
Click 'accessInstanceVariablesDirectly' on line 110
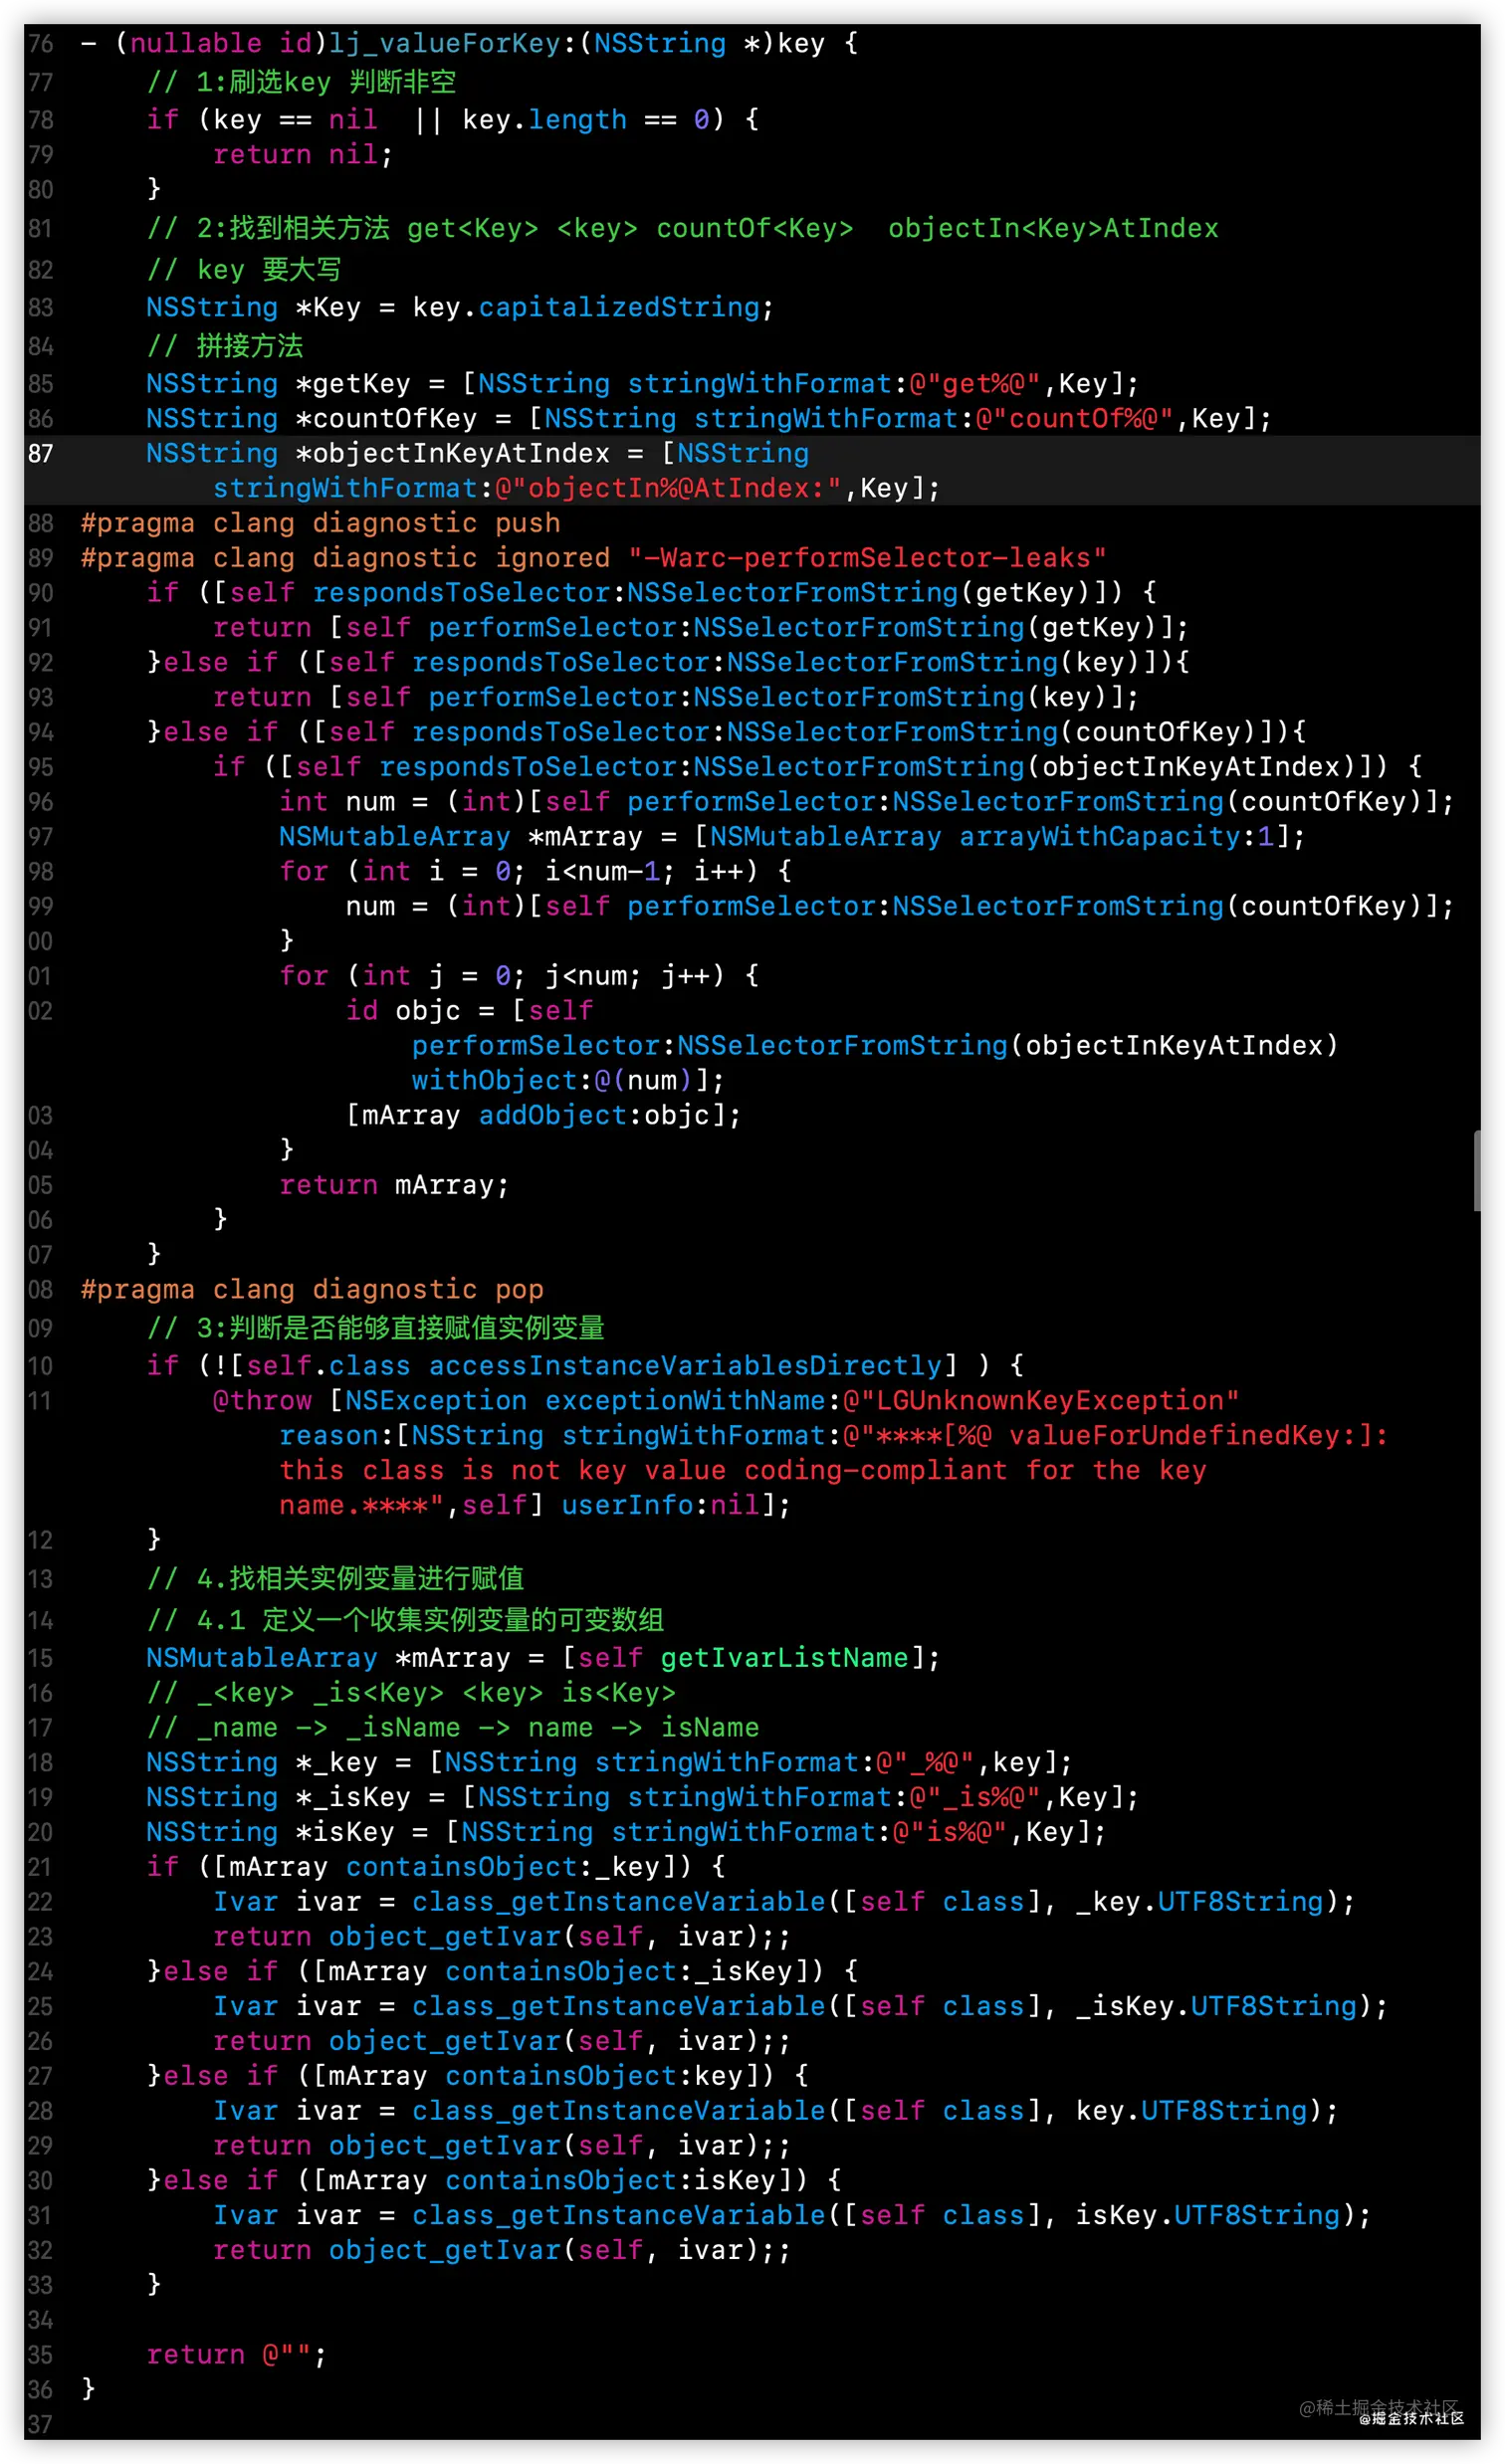[x=685, y=1366]
